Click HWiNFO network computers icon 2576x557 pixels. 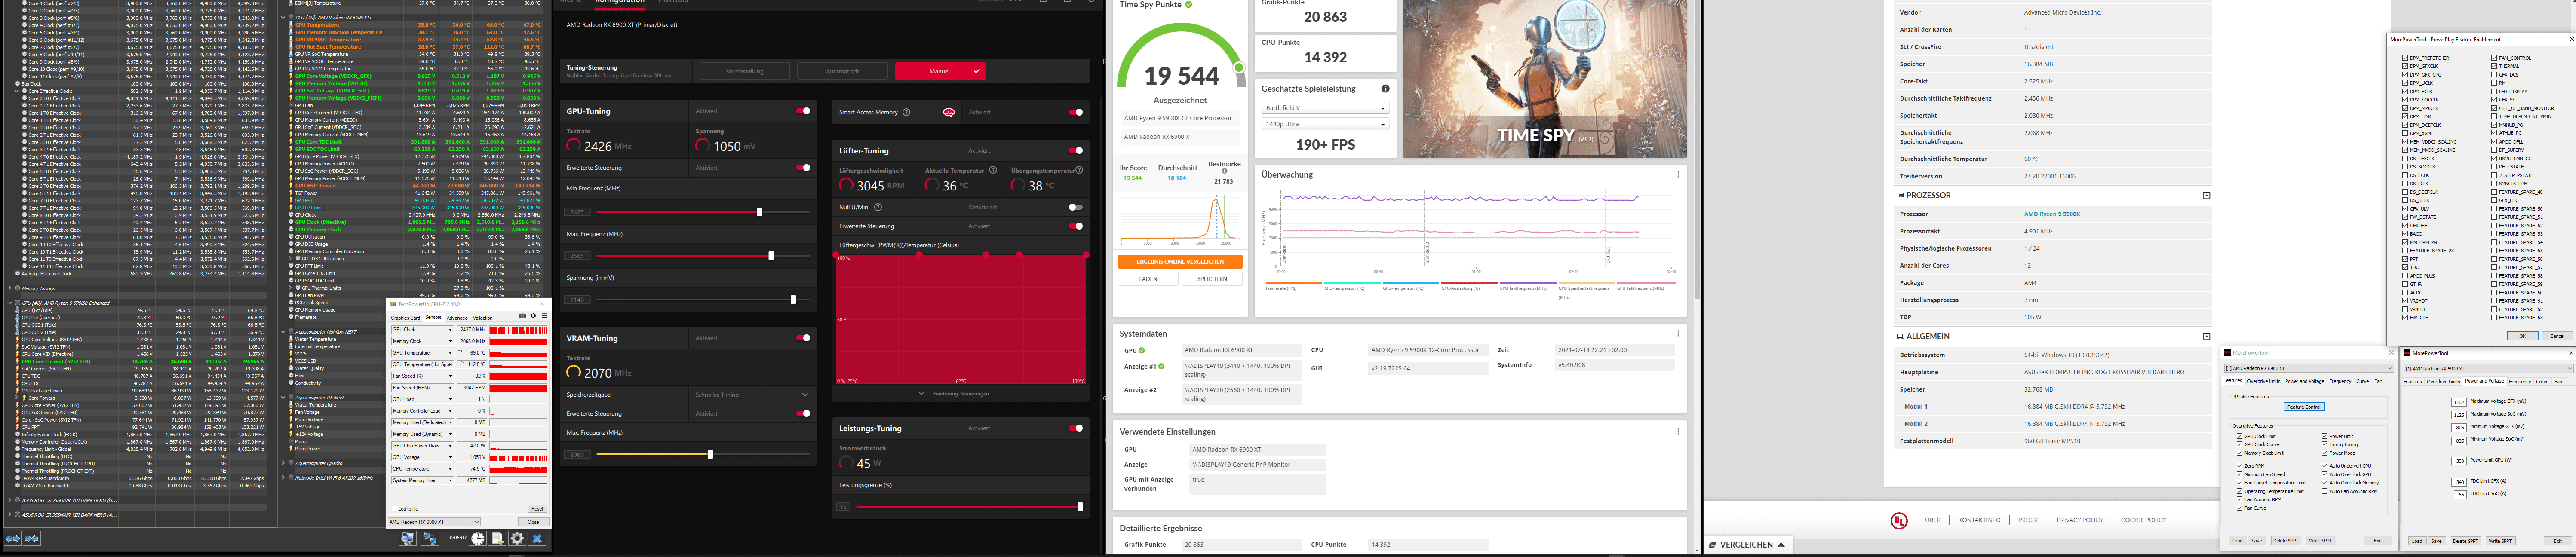[430, 538]
